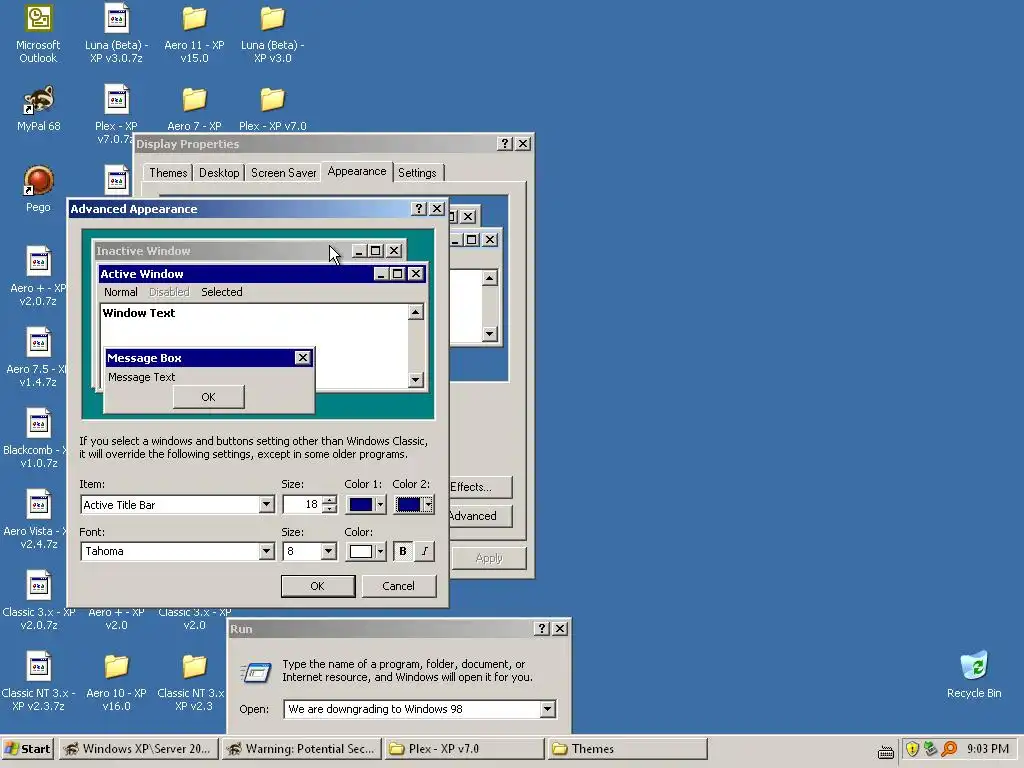Open the font Size dropdown showing 8
1024x768 pixels.
pyautogui.click(x=328, y=551)
